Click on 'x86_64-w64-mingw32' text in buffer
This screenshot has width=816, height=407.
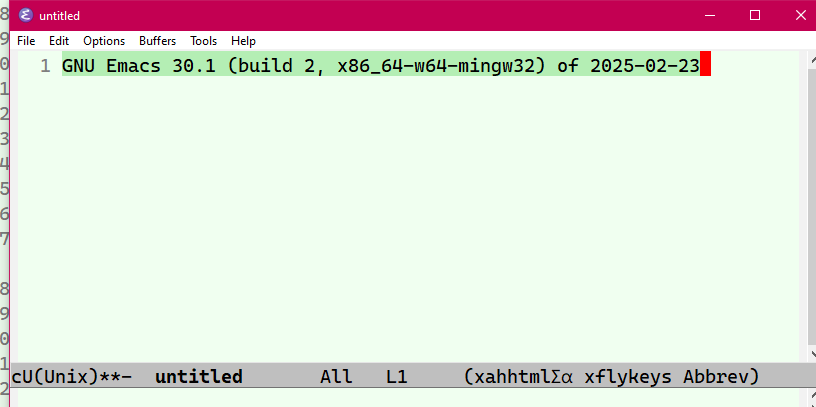[436, 66]
